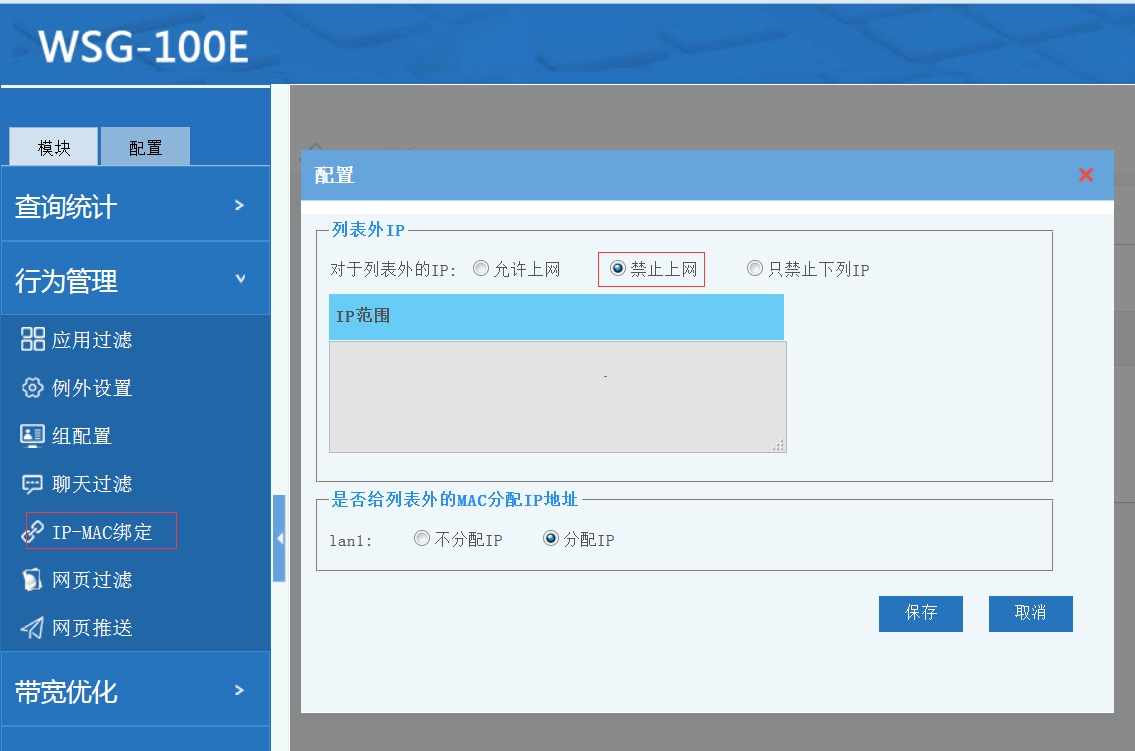Select 分配IP for lan1
The width and height of the screenshot is (1135, 751).
(550, 539)
